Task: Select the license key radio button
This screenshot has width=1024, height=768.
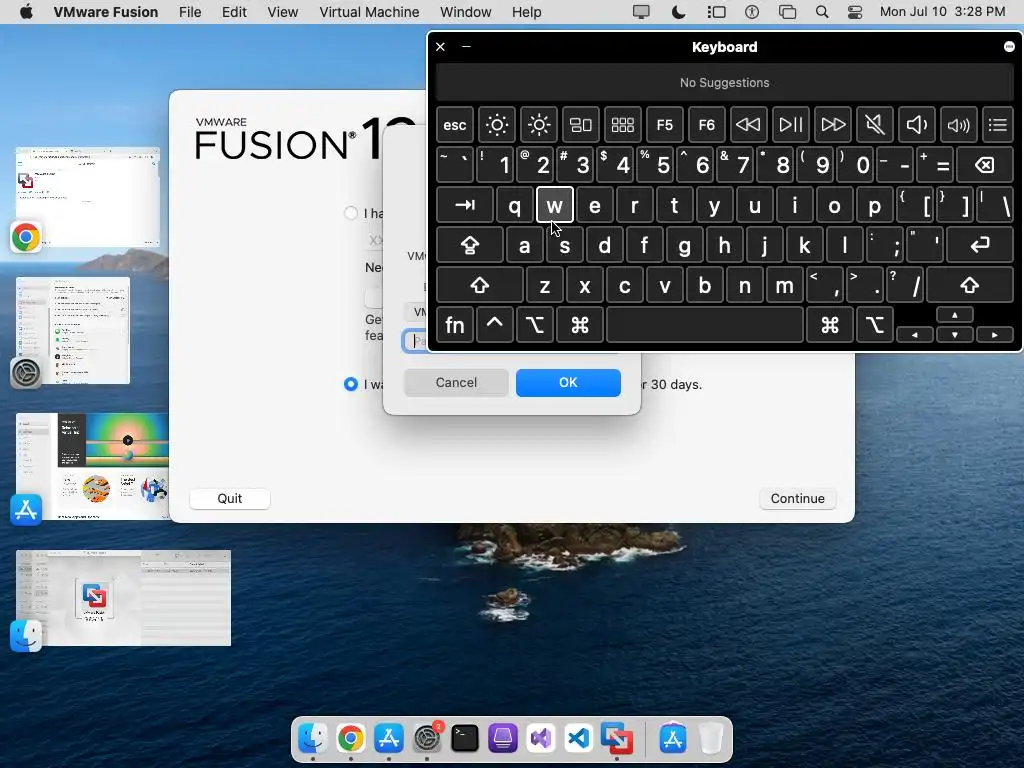Action: tap(351, 213)
